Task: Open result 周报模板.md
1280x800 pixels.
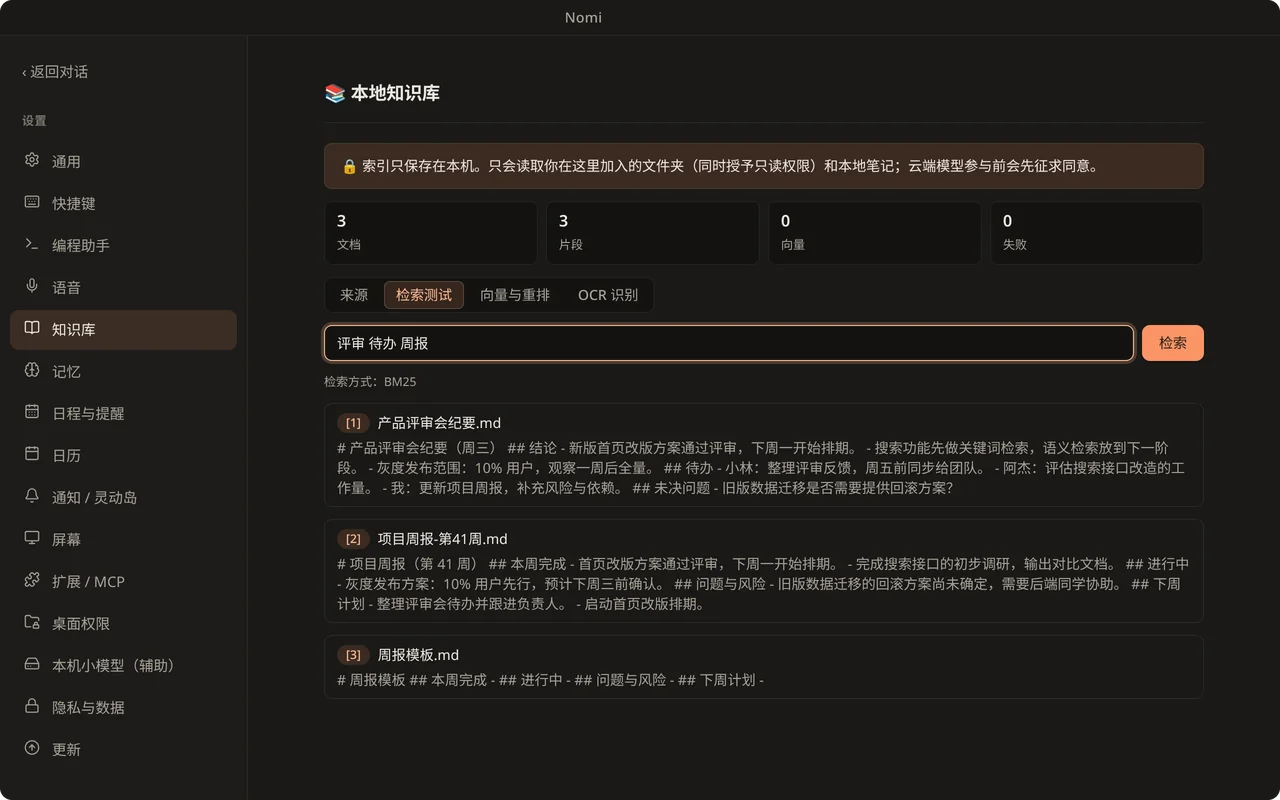Action: click(x=763, y=667)
